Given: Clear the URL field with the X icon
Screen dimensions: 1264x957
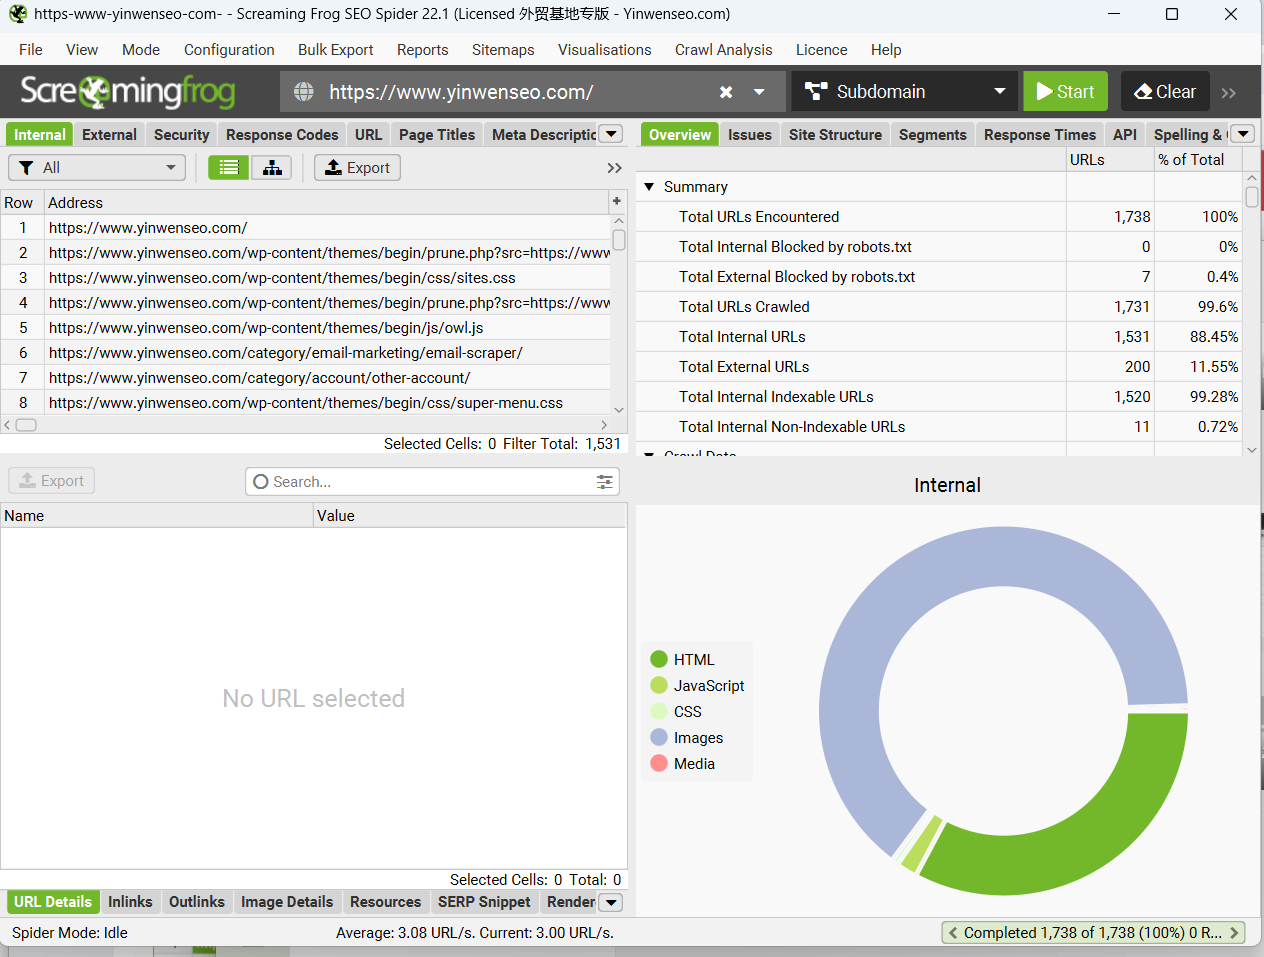Looking at the screenshot, I should [726, 92].
